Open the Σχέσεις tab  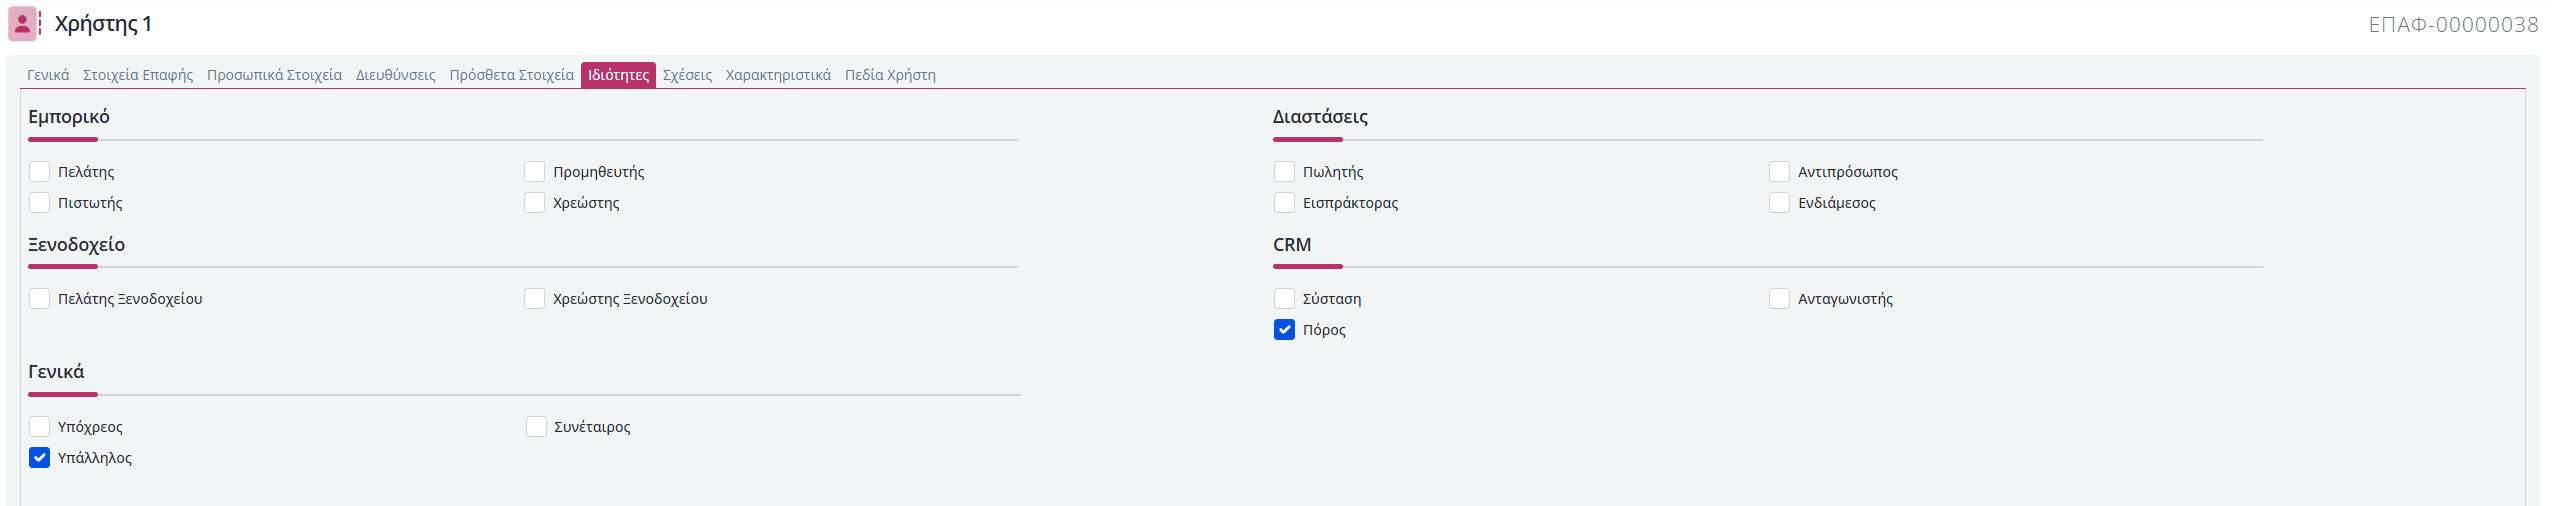pos(687,75)
